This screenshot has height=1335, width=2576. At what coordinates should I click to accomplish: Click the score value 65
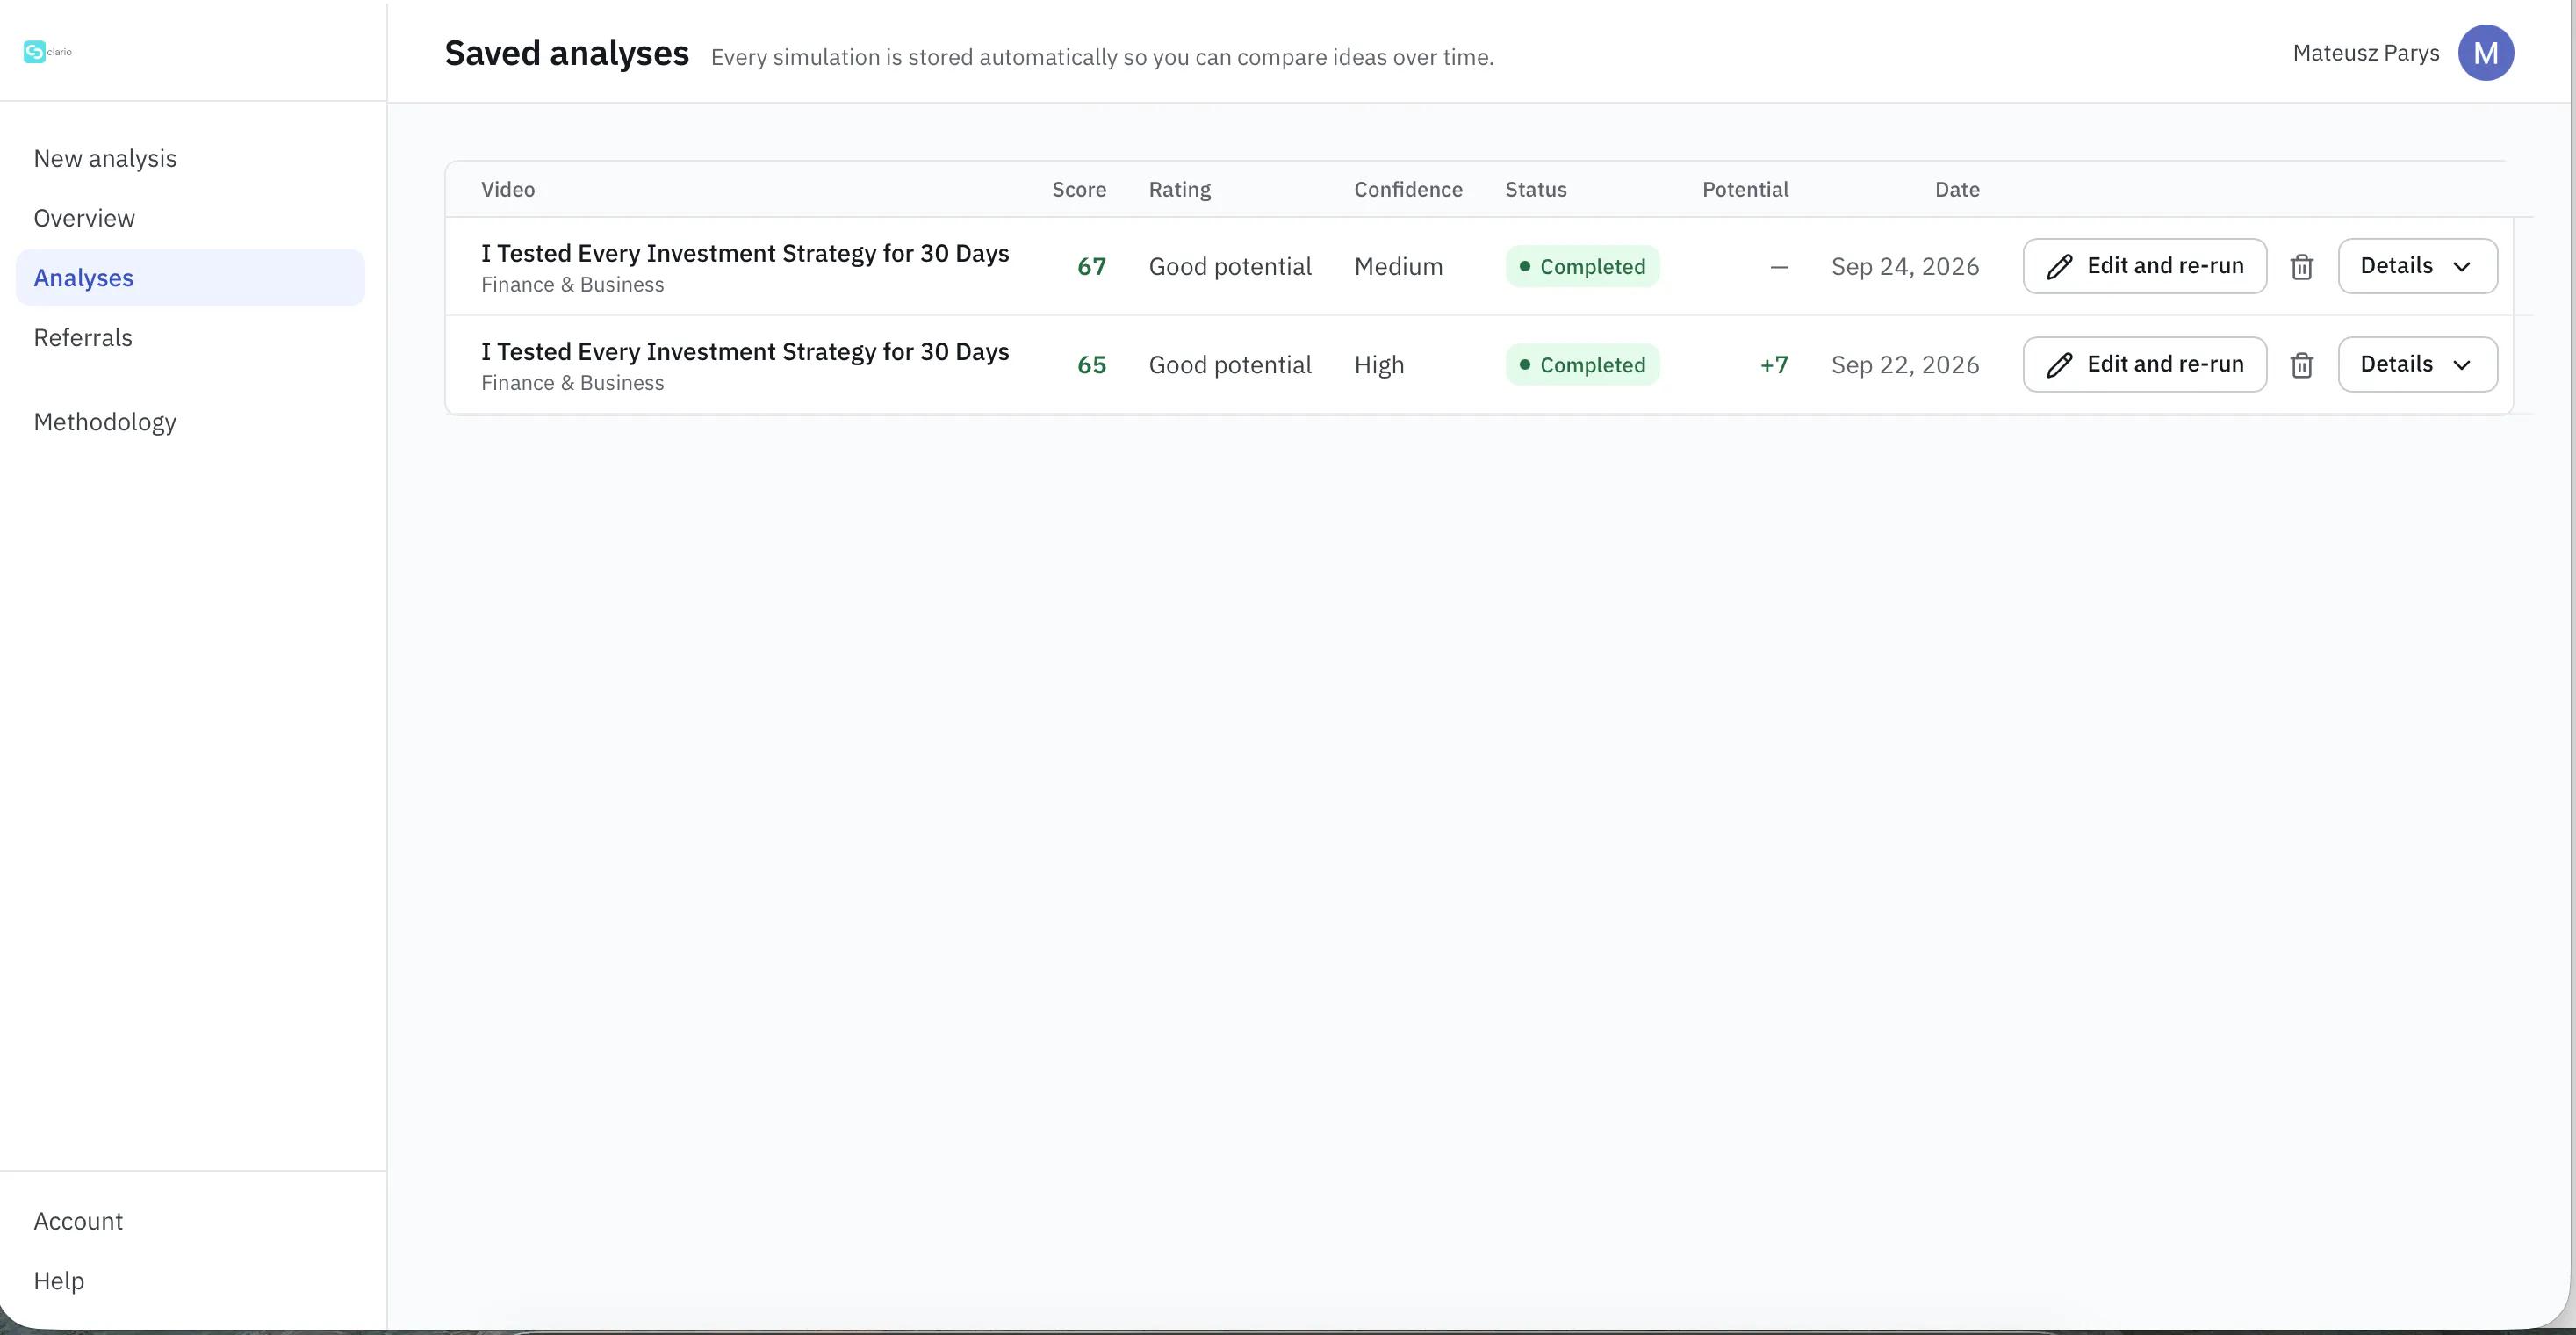click(x=1091, y=365)
